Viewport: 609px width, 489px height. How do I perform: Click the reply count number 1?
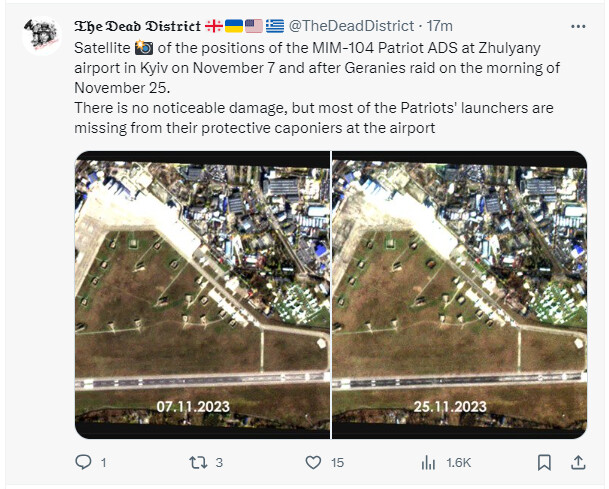[x=103, y=463]
